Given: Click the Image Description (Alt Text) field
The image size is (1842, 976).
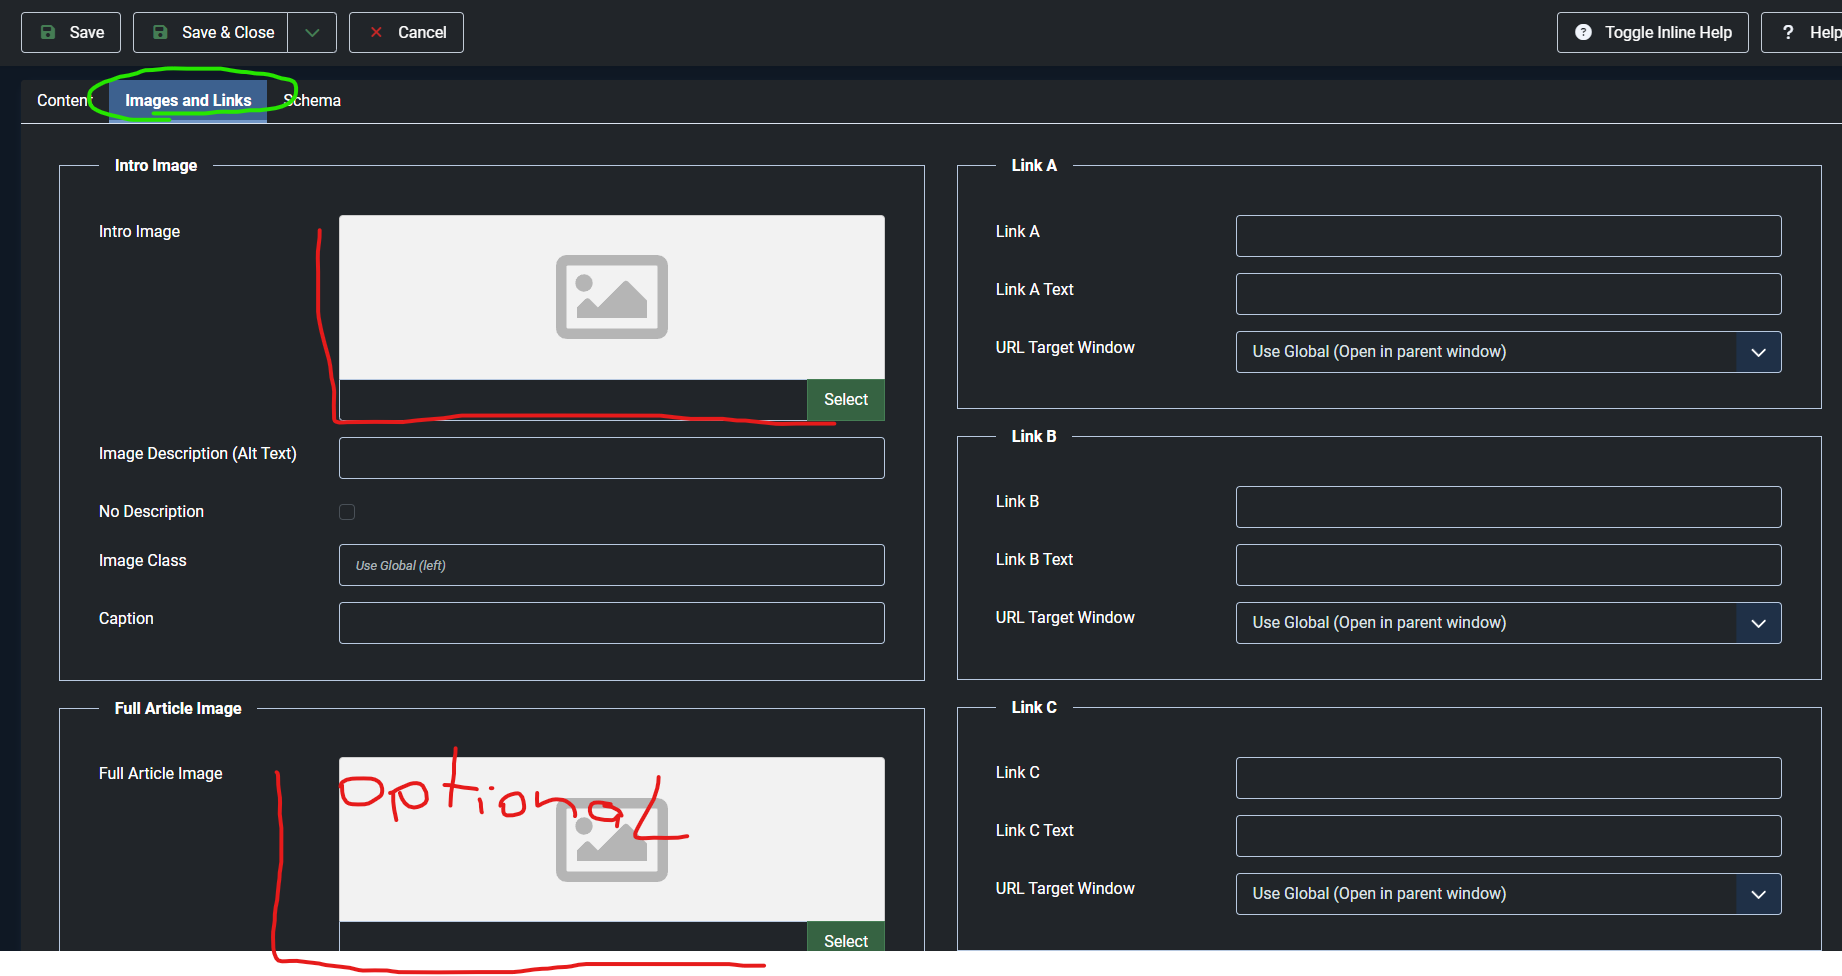Looking at the screenshot, I should pyautogui.click(x=611, y=458).
